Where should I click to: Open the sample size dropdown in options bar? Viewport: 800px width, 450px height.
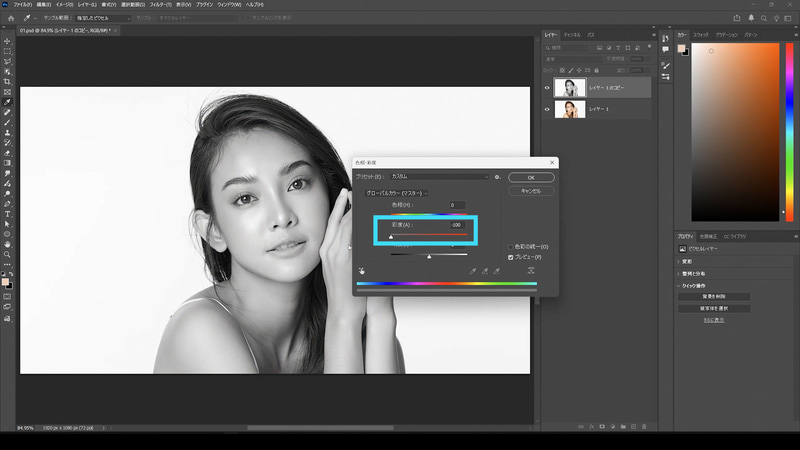pyautogui.click(x=104, y=18)
